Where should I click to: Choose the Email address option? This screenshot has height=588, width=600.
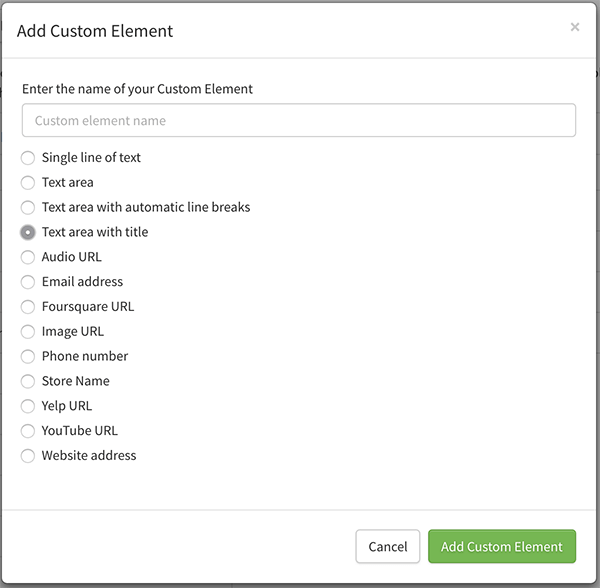(28, 282)
